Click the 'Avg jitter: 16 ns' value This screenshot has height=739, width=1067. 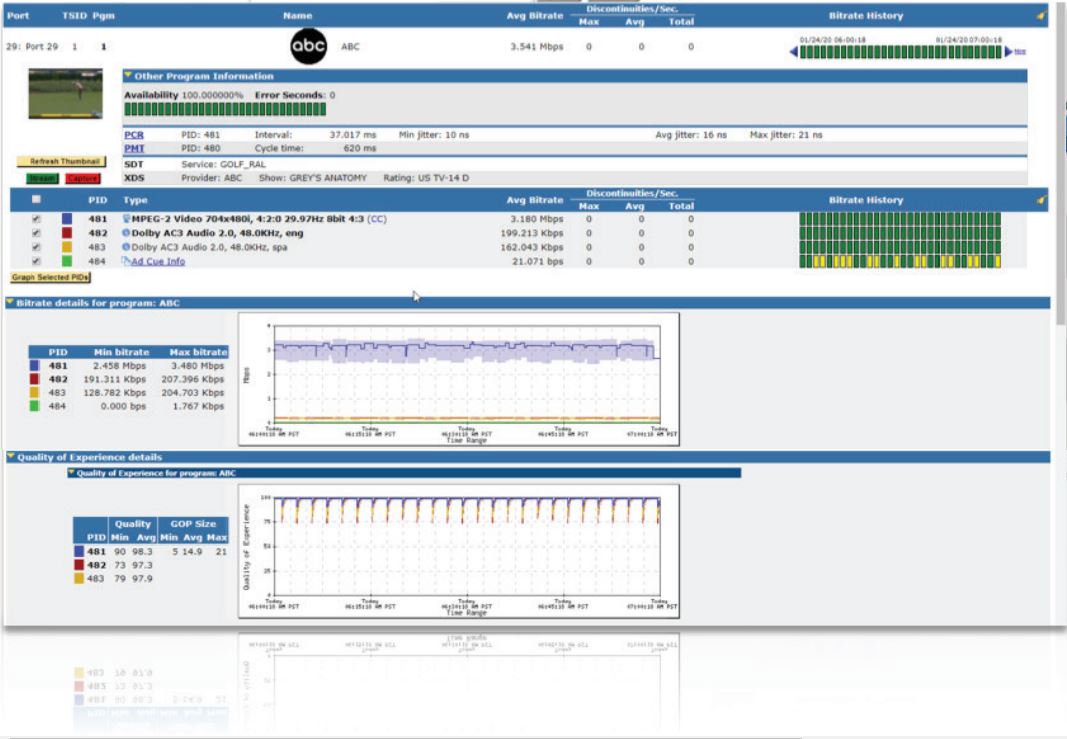tap(691, 135)
